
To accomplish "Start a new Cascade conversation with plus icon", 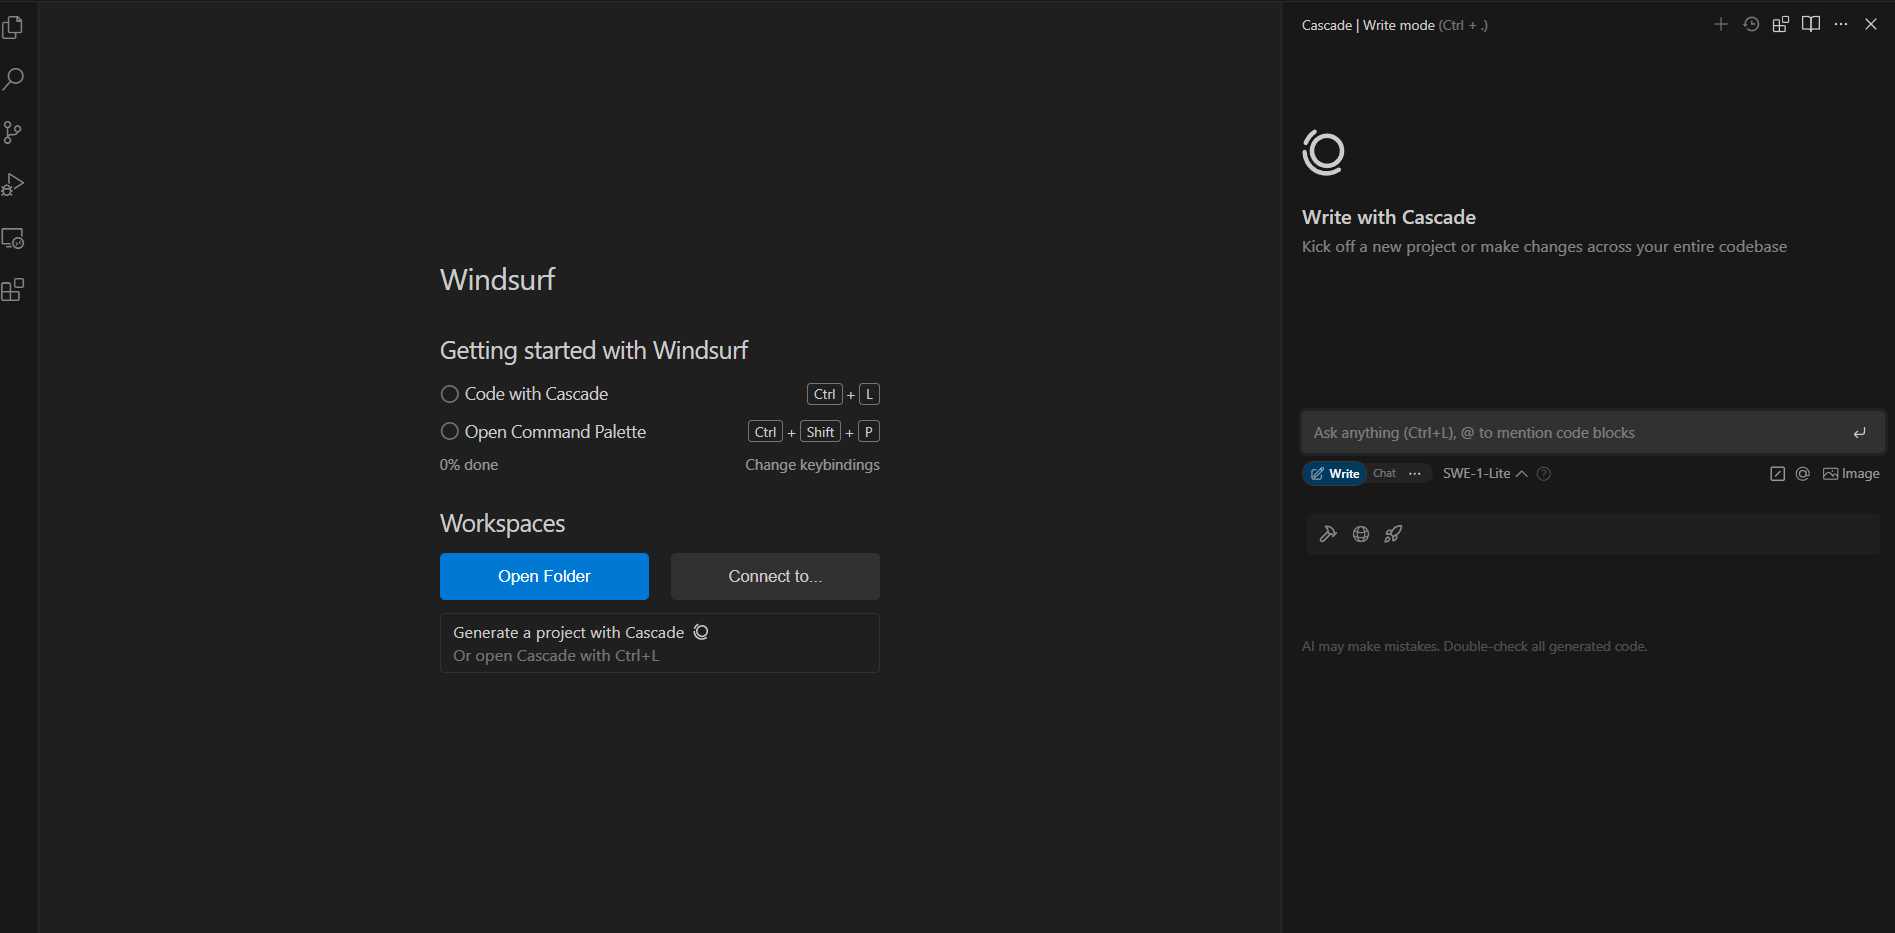I will click(x=1721, y=24).
